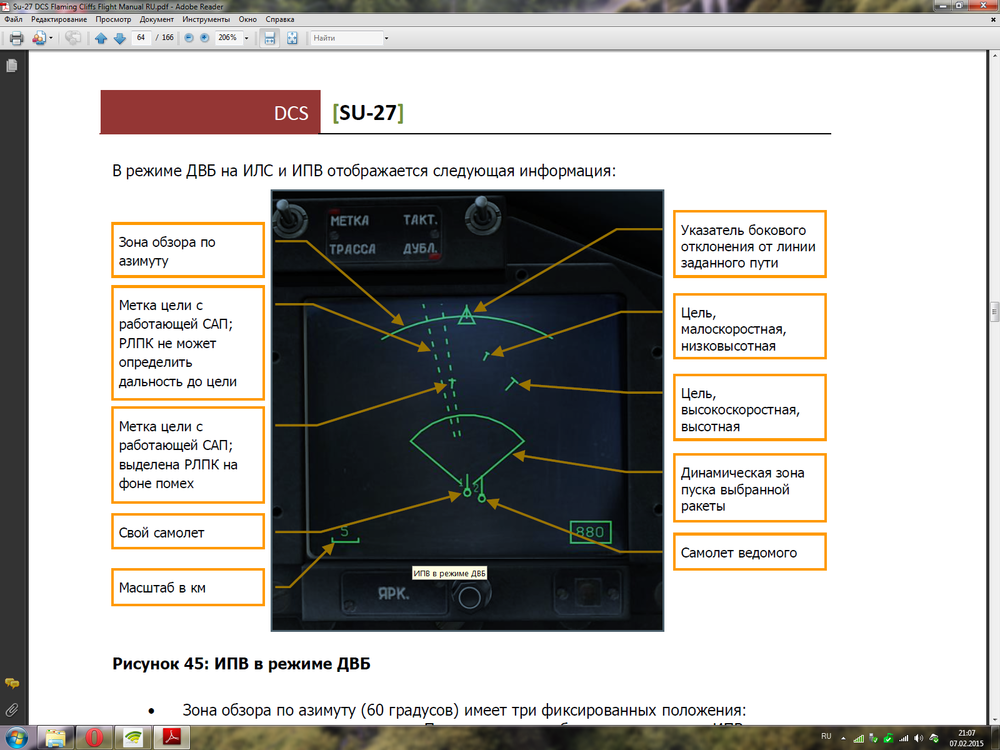Click the Найти search field
This screenshot has width=1000, height=750.
(x=346, y=38)
